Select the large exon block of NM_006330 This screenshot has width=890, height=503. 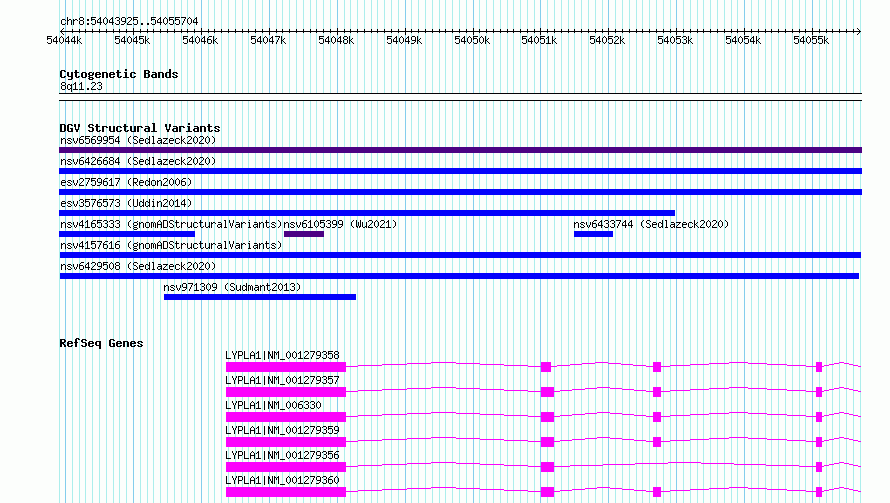286,417
